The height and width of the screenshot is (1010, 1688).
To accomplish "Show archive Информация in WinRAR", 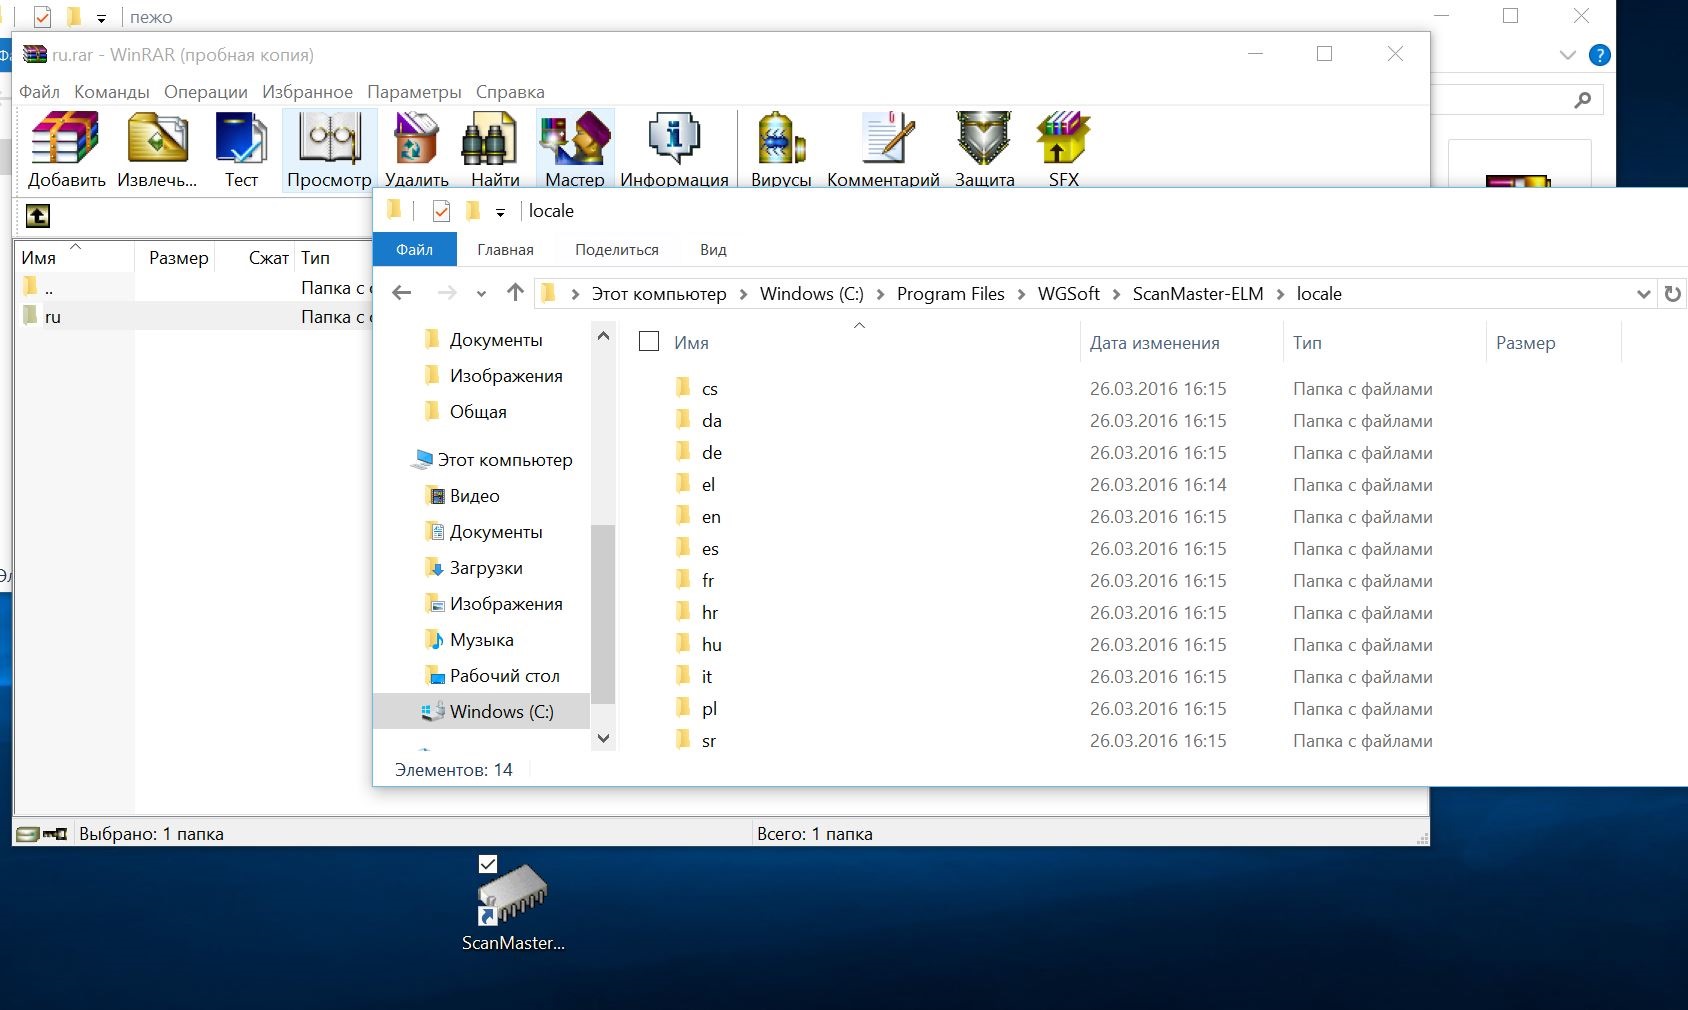I will [x=674, y=149].
